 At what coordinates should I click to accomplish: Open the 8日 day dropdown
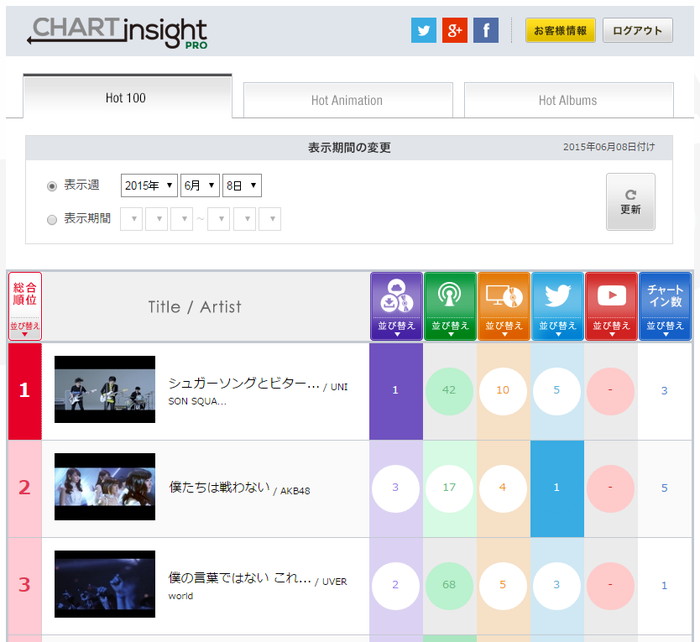click(x=241, y=186)
